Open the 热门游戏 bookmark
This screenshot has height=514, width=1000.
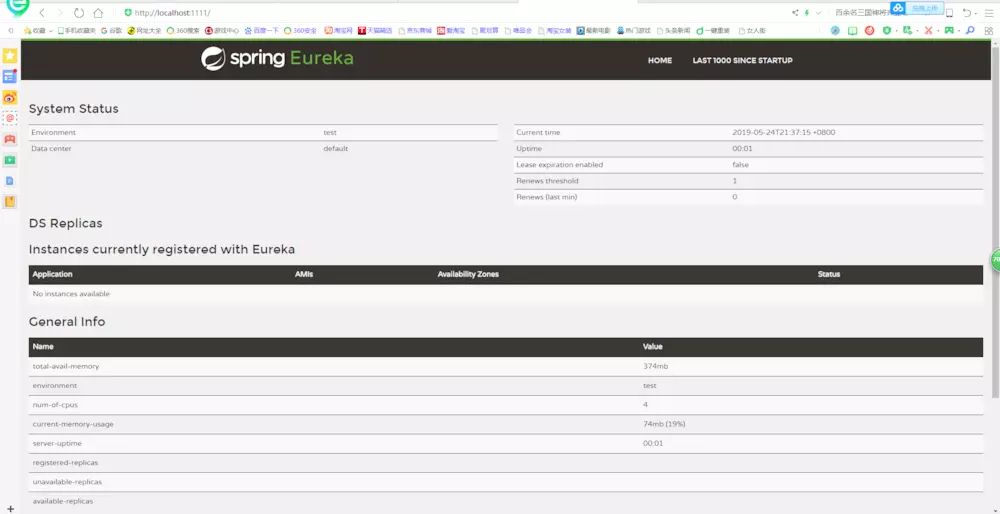click(x=633, y=30)
